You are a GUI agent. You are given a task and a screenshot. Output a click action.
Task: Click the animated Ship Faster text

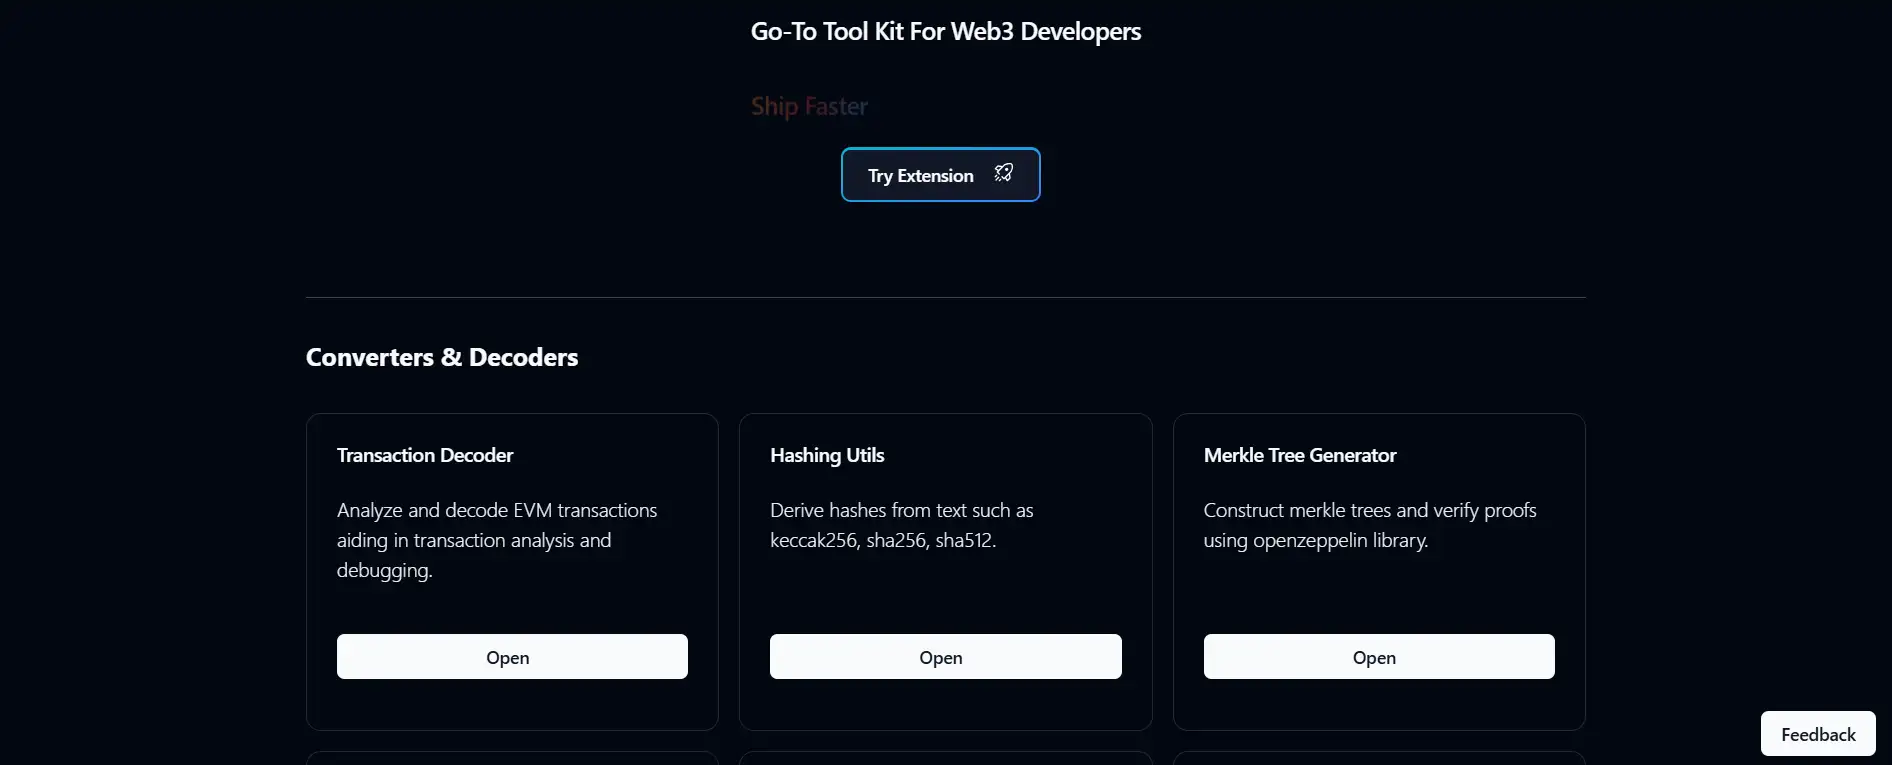(x=809, y=106)
